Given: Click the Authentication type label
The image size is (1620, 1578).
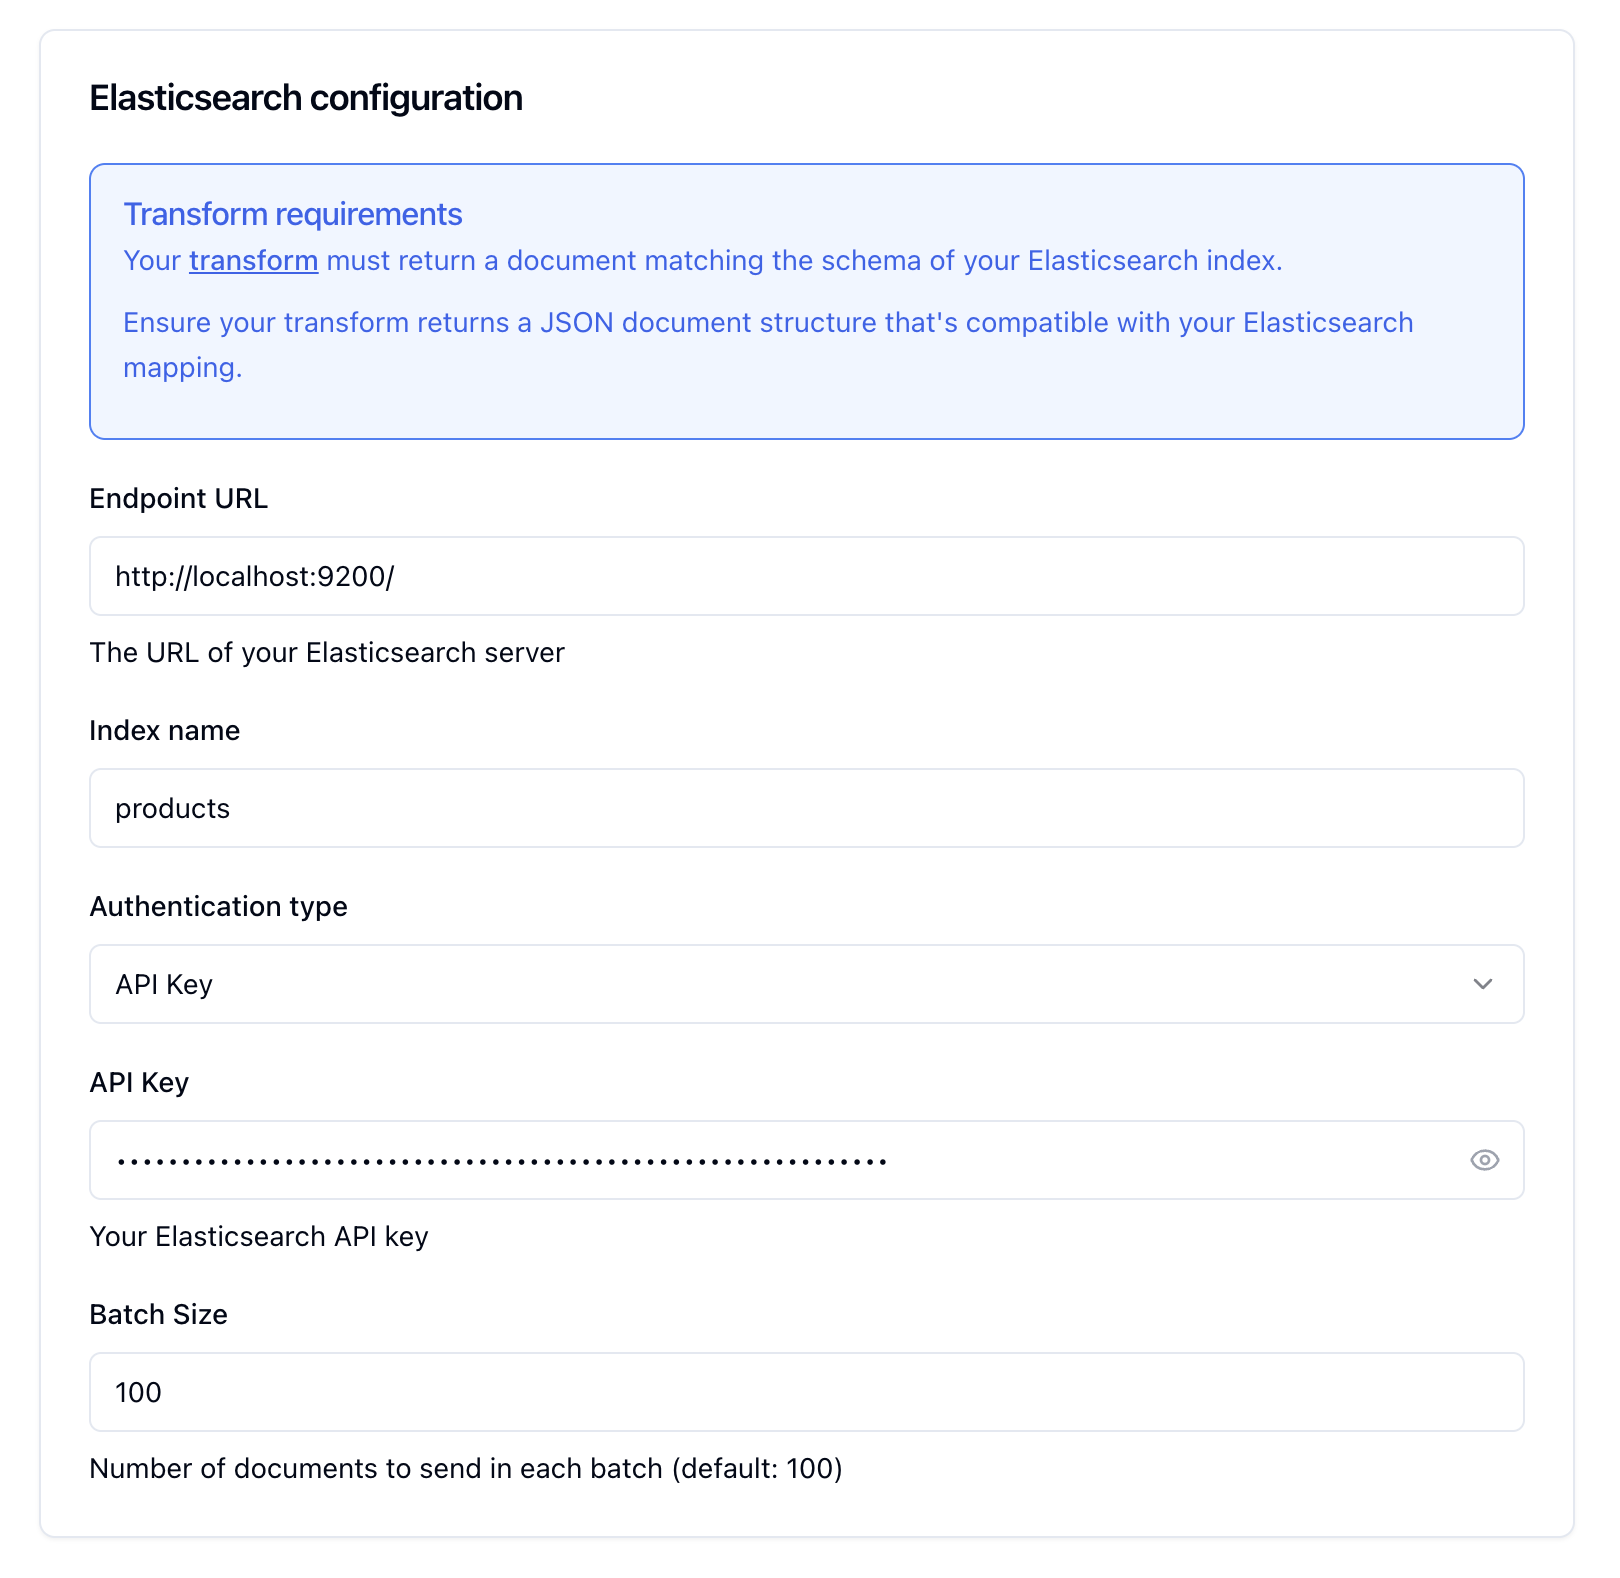Looking at the screenshot, I should click(x=218, y=907).
